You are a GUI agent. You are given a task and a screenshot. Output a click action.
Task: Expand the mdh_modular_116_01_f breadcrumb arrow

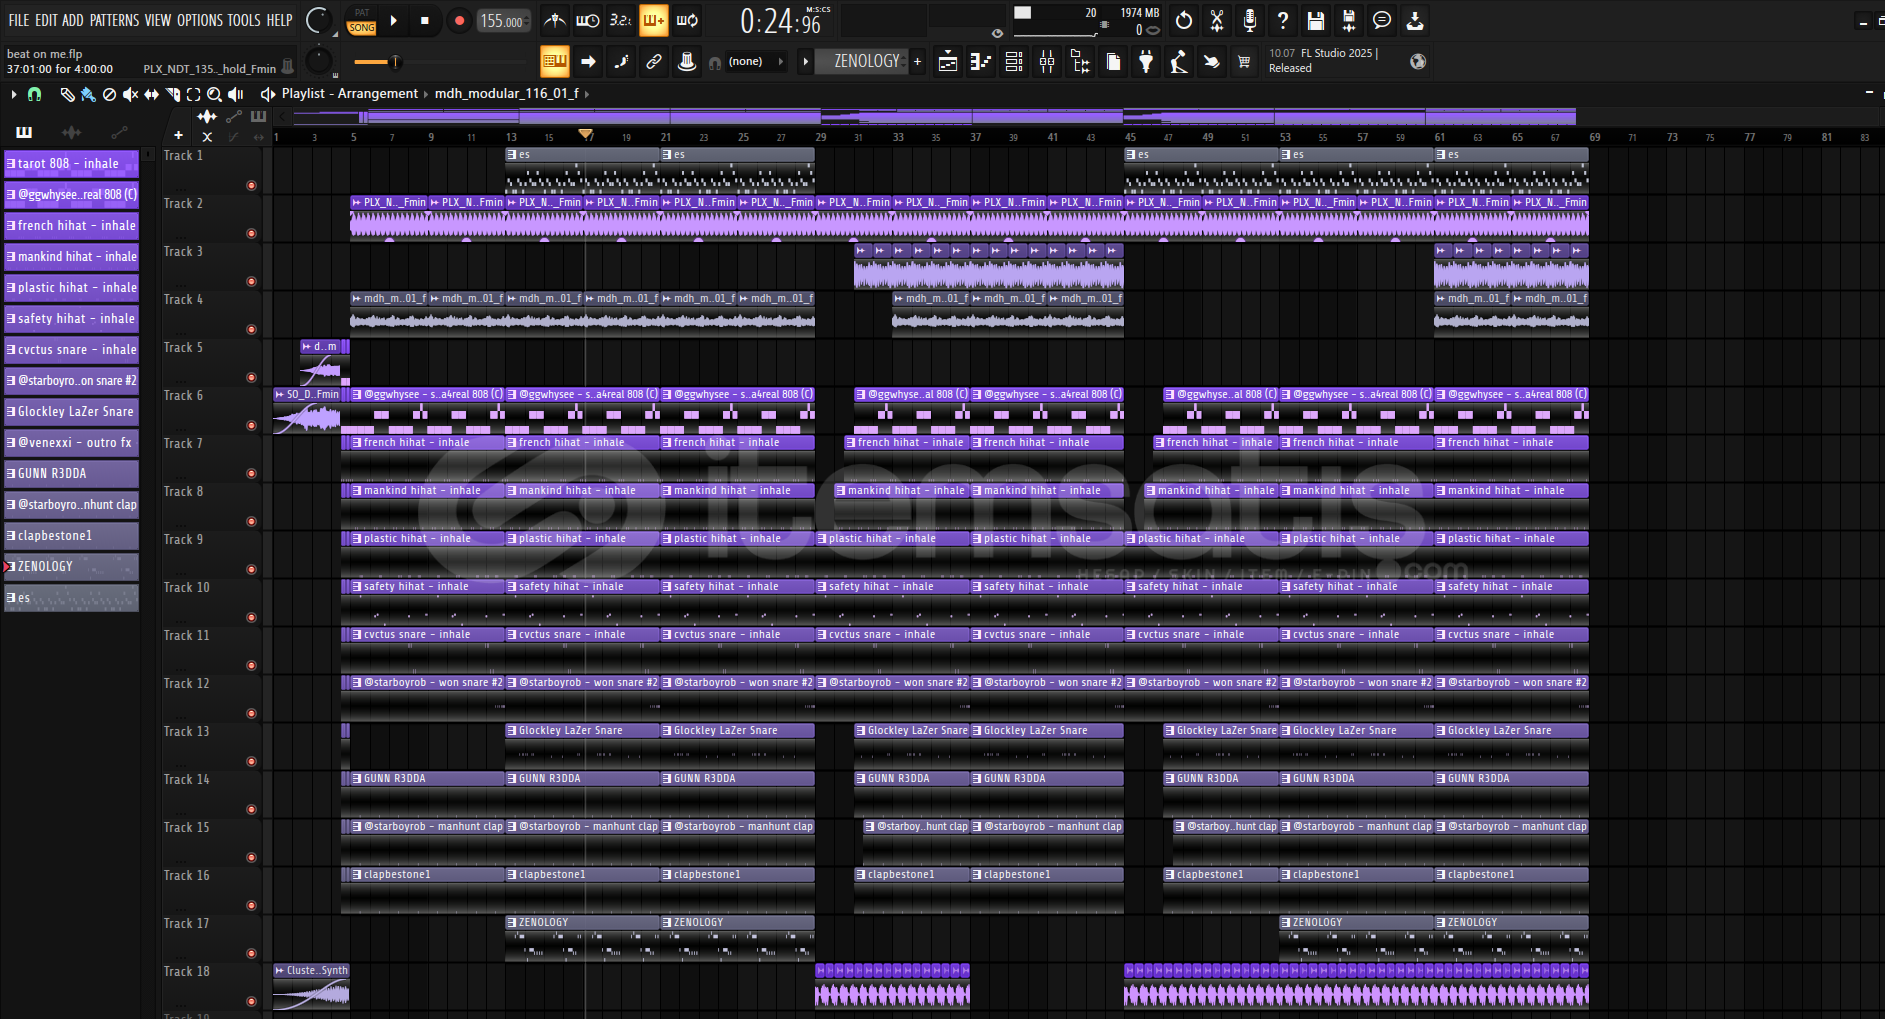coord(587,94)
